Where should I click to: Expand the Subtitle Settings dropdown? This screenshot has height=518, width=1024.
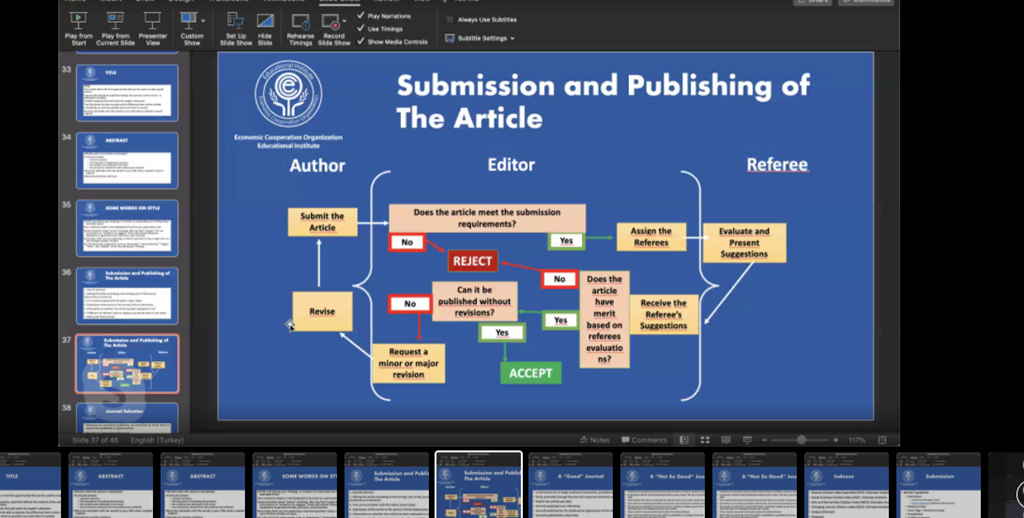tap(512, 39)
